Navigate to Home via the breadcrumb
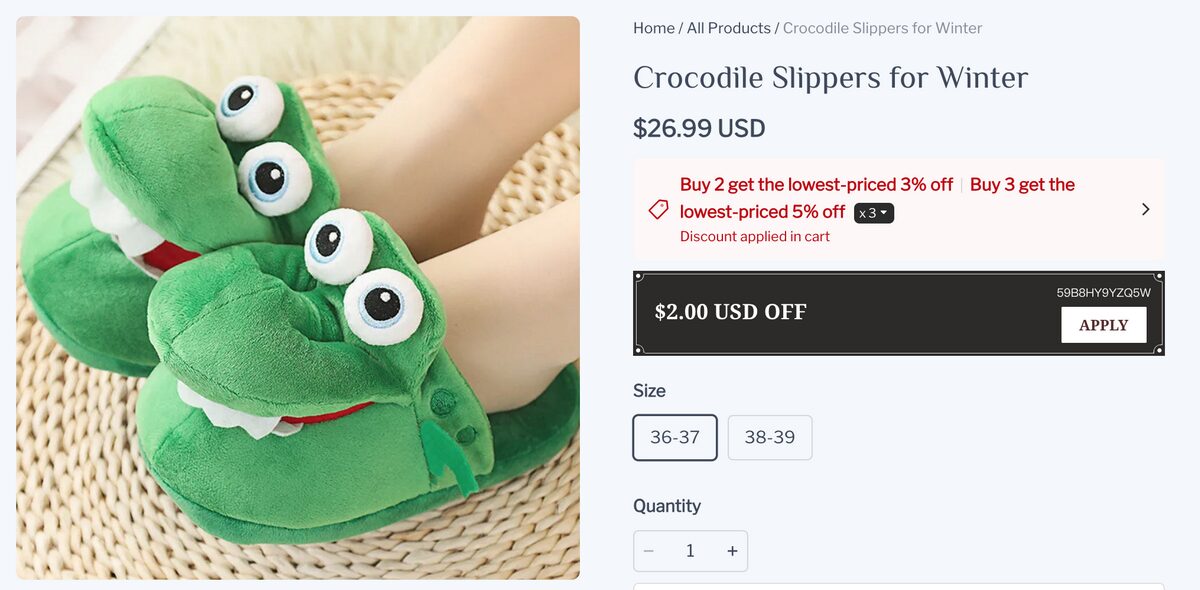1200x590 pixels. 653,28
